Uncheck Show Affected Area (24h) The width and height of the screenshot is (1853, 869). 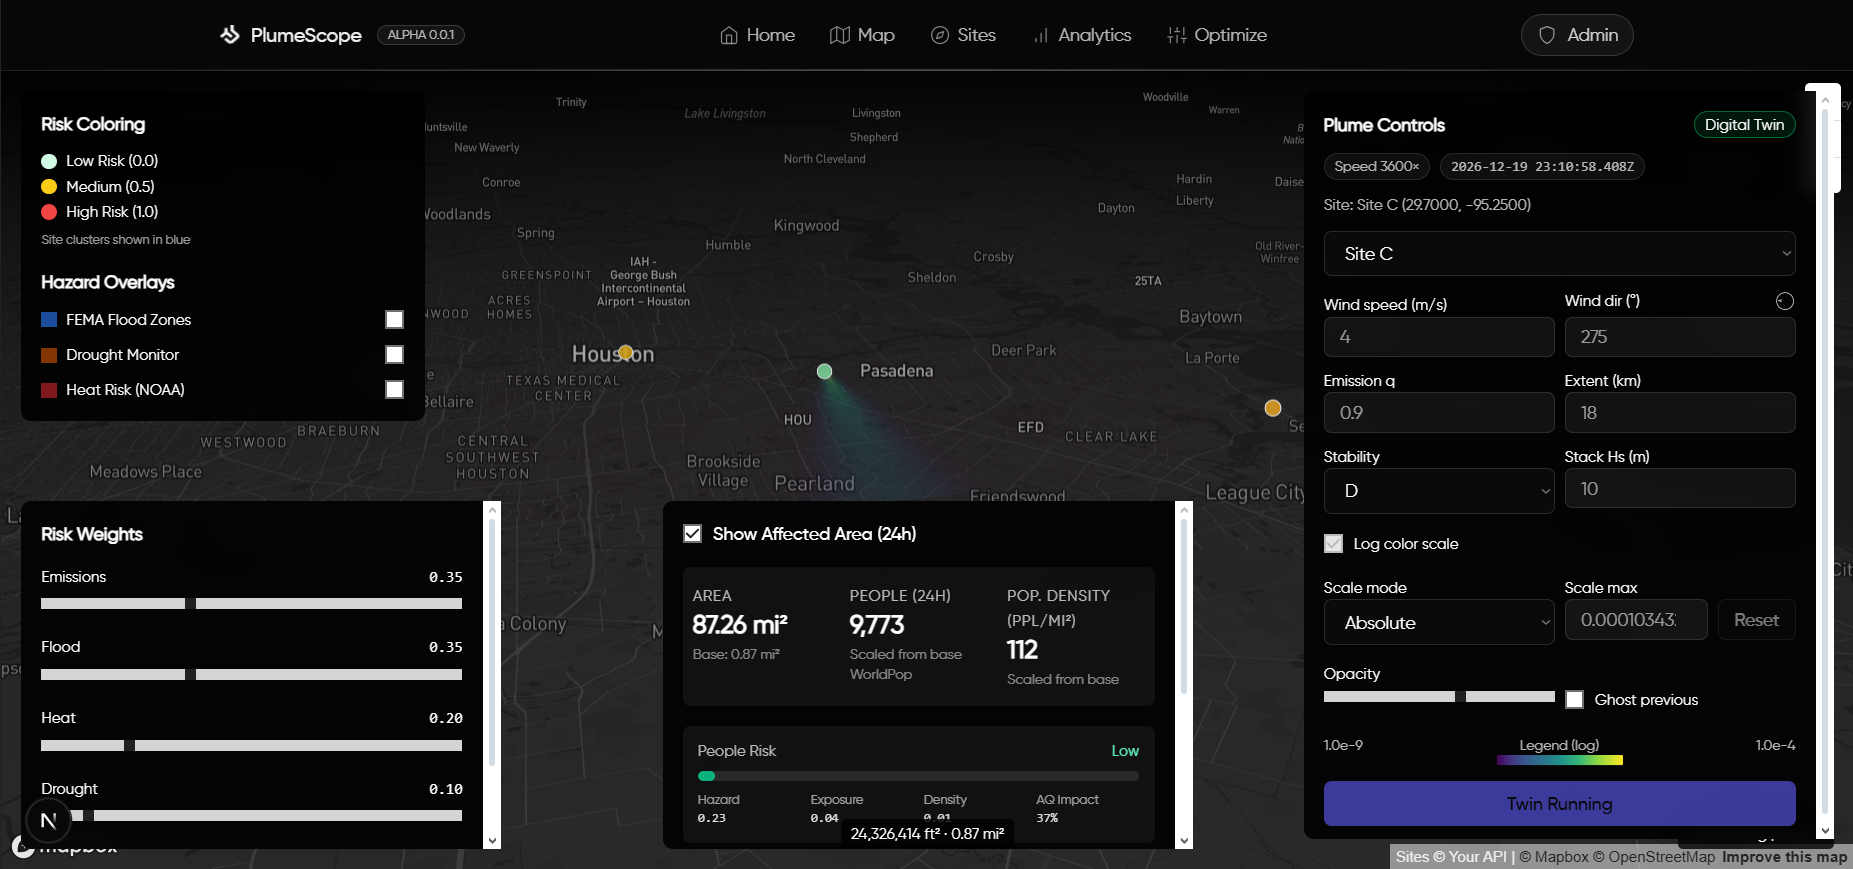coord(692,533)
